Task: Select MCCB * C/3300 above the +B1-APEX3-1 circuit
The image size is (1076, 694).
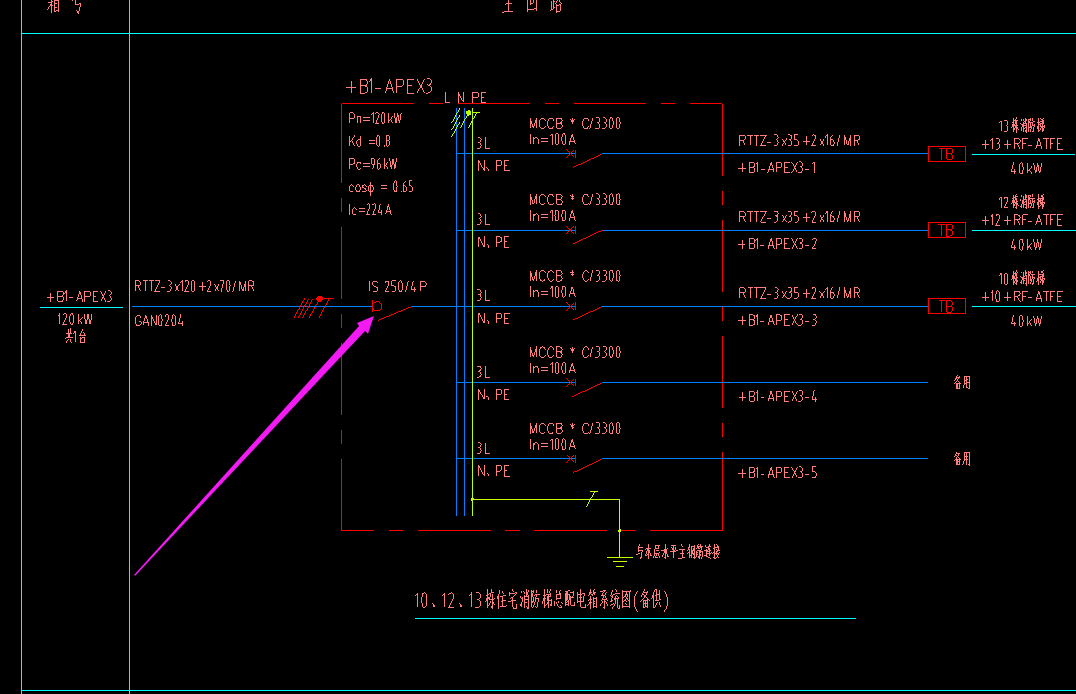Action: click(575, 124)
